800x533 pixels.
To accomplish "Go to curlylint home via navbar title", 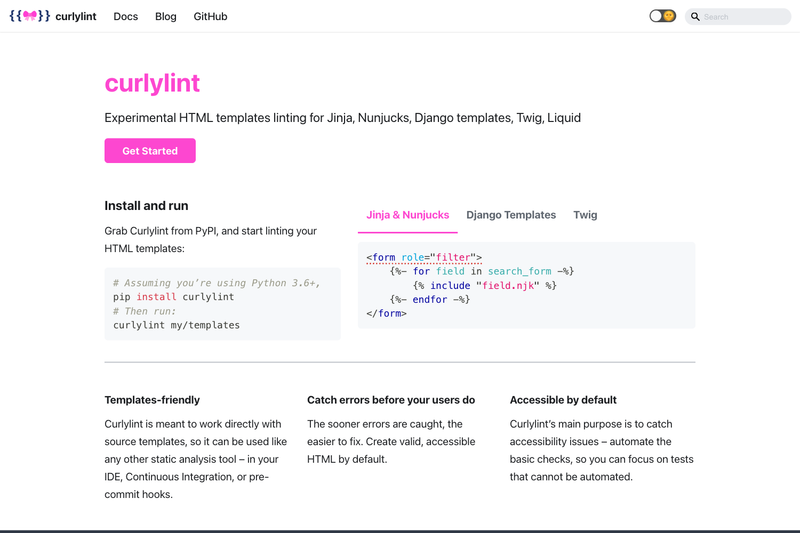I will click(76, 16).
